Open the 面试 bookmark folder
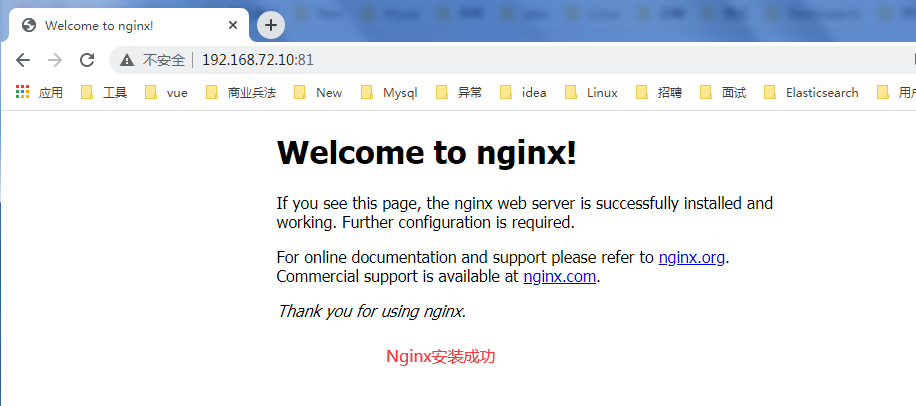The image size is (916, 406). point(723,92)
